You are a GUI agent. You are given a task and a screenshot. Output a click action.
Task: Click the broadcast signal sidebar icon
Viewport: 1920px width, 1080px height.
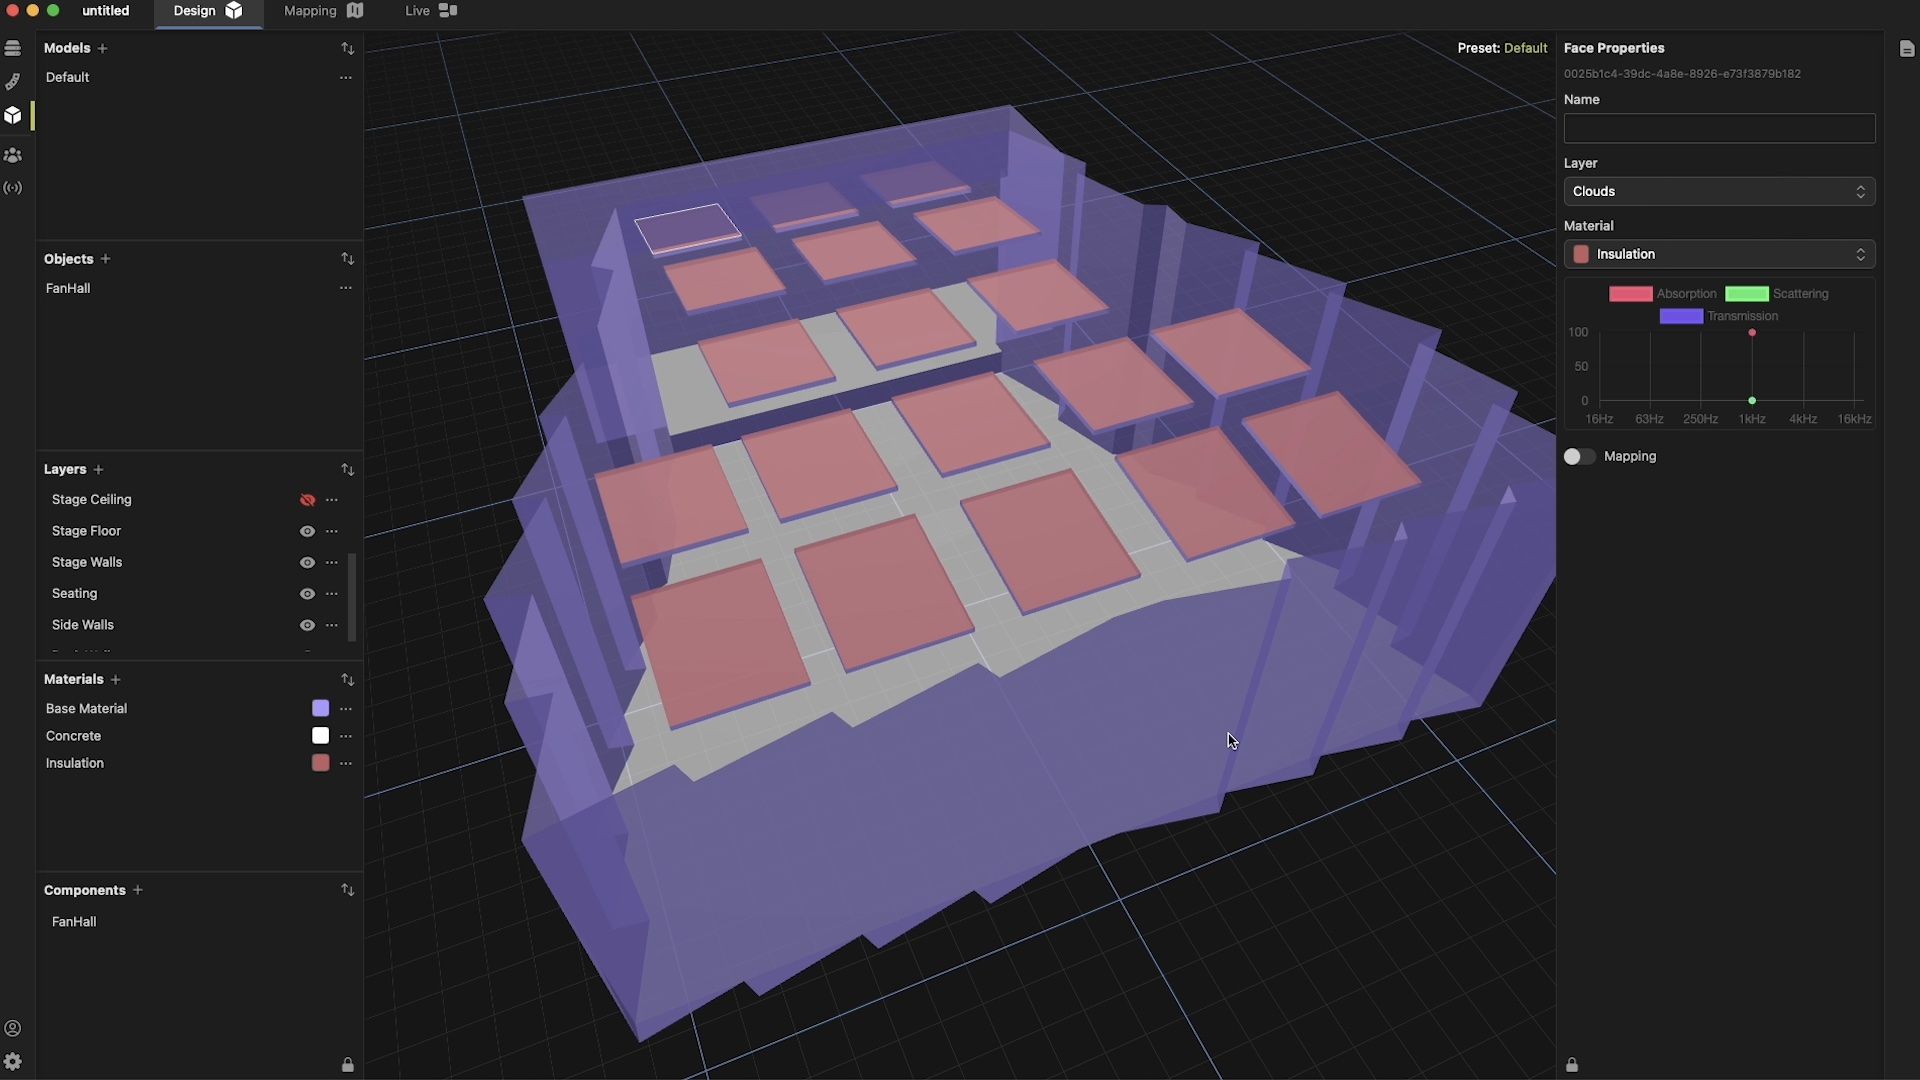(x=13, y=188)
